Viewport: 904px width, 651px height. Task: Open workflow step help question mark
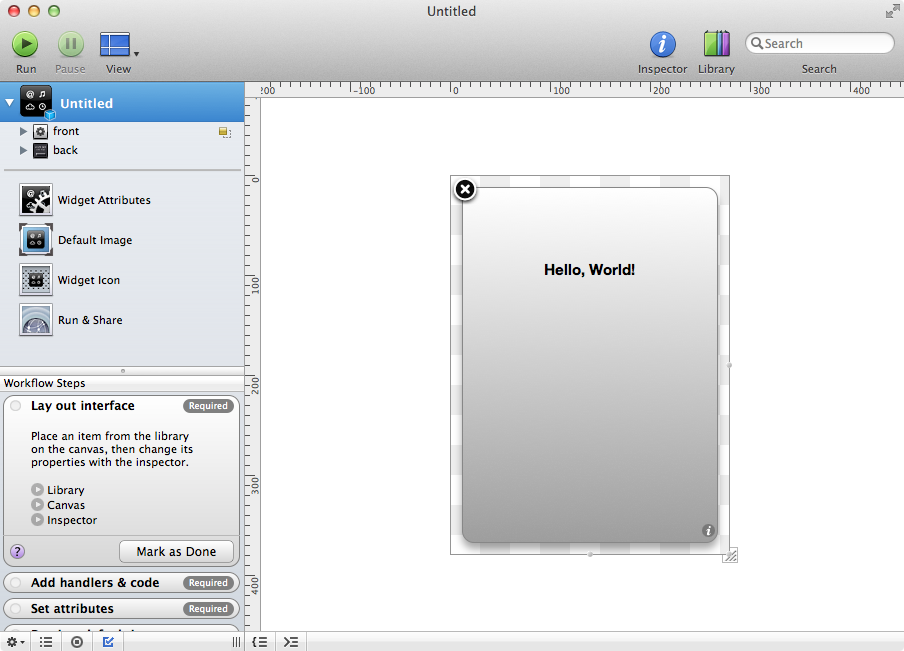[18, 551]
